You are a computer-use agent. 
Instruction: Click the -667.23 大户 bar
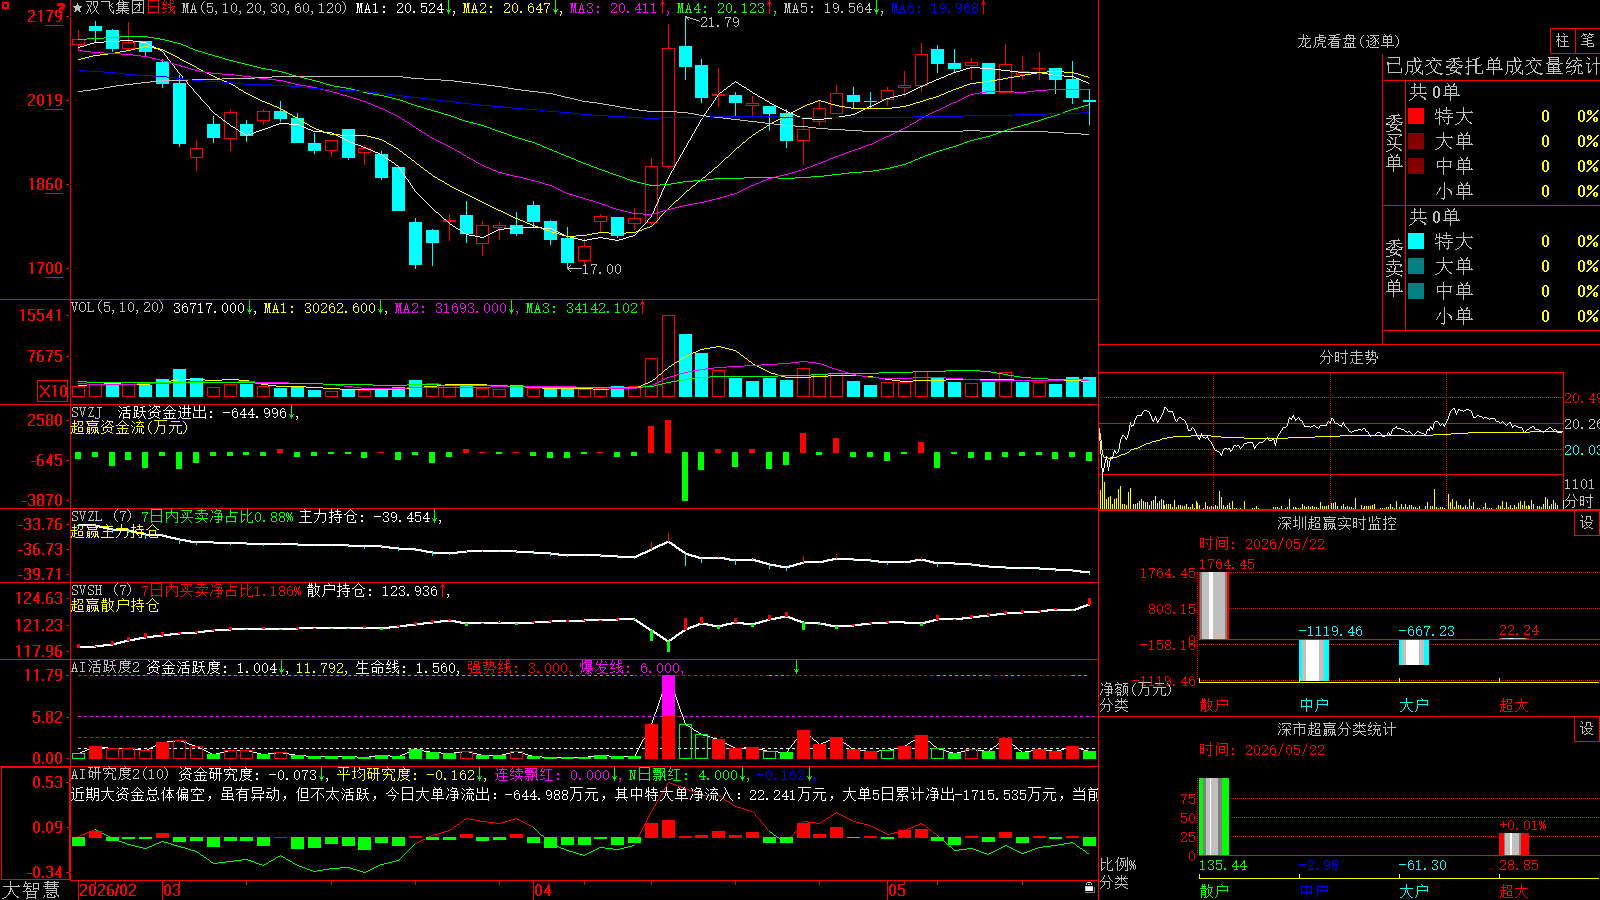(x=1414, y=652)
